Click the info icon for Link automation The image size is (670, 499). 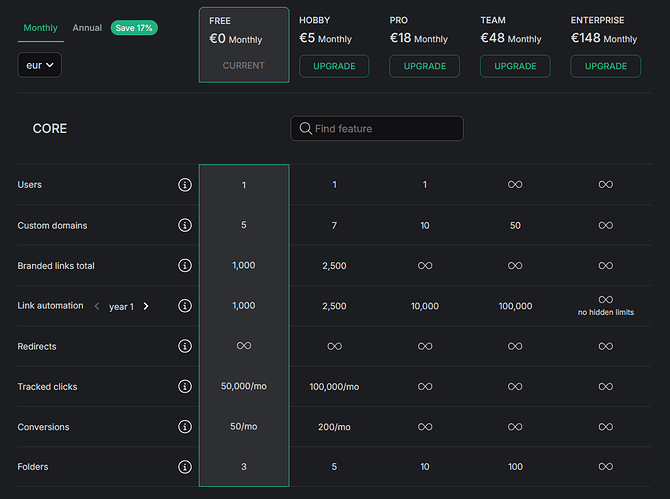click(x=184, y=306)
